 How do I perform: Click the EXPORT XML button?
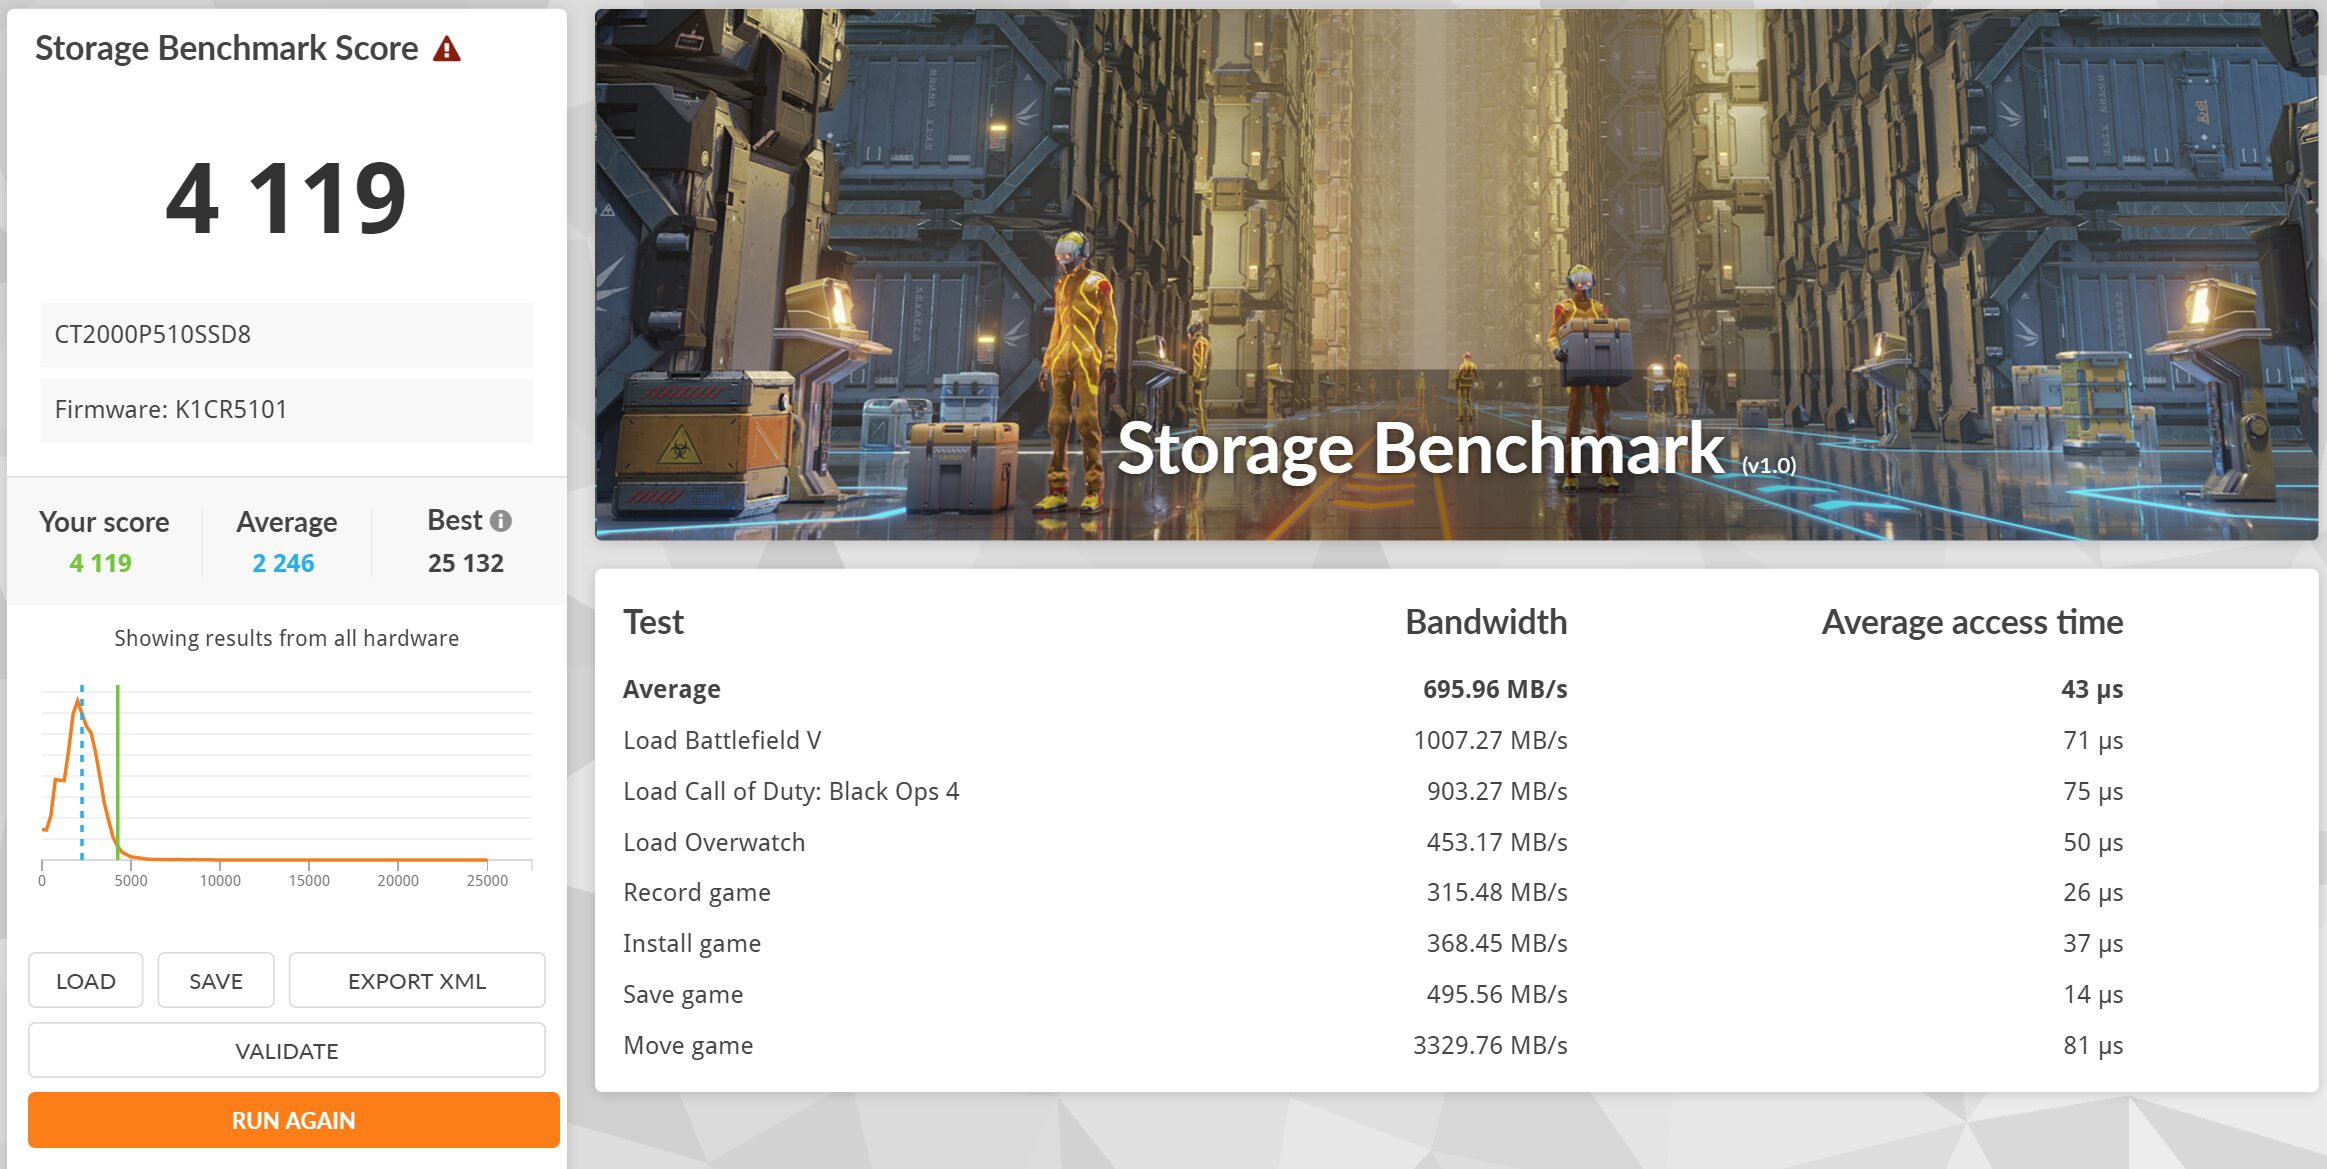click(416, 981)
